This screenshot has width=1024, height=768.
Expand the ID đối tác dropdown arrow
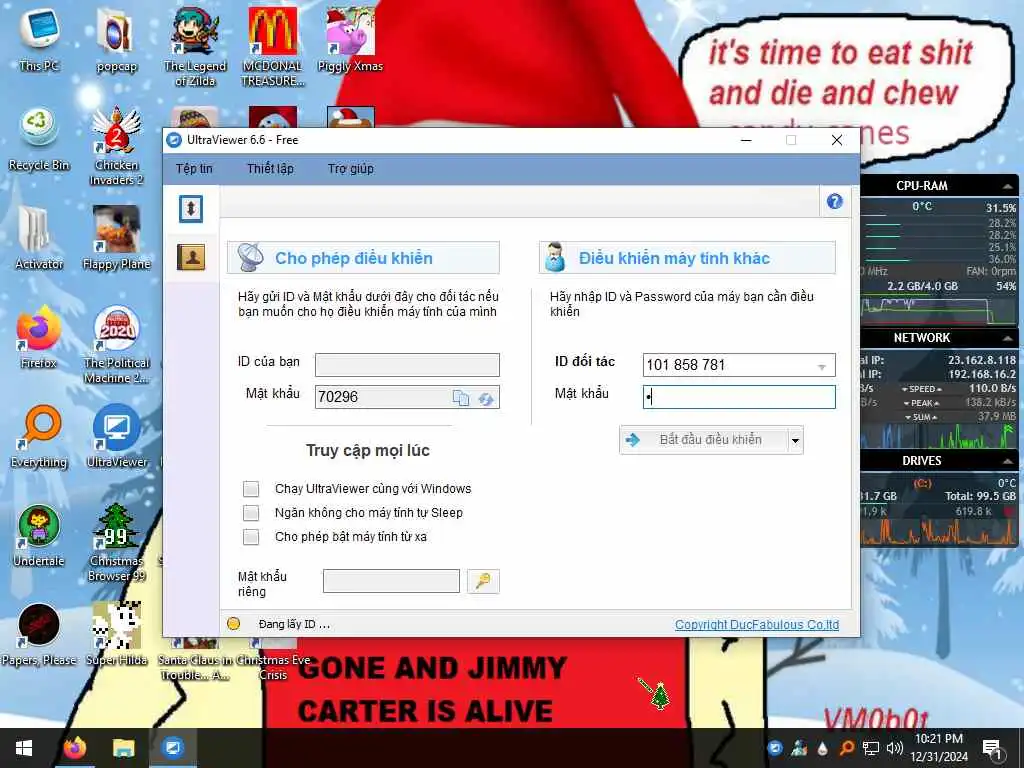822,366
